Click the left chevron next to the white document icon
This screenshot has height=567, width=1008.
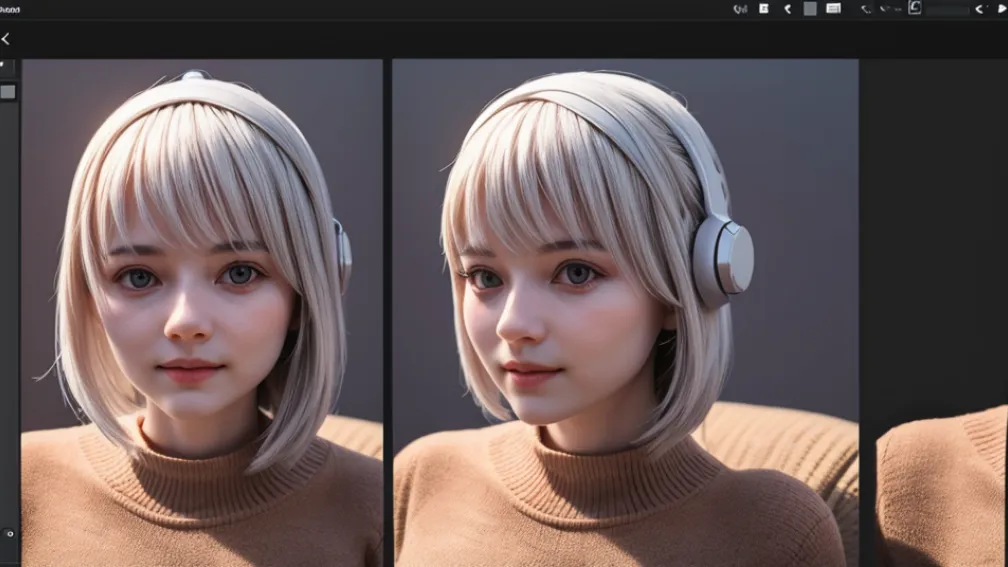point(788,8)
